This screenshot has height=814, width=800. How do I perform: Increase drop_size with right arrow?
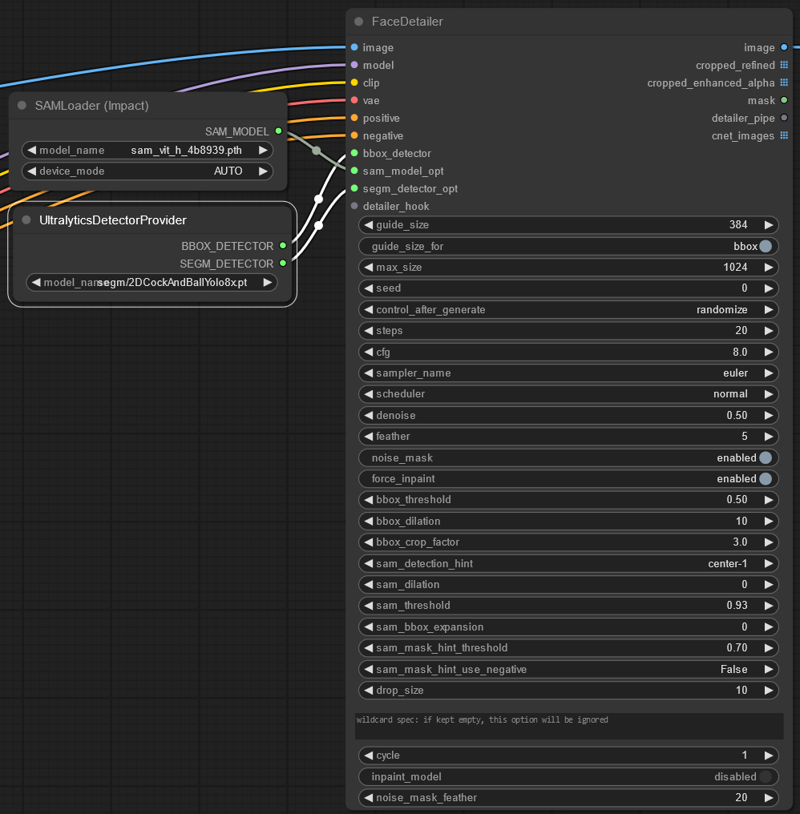coord(768,690)
